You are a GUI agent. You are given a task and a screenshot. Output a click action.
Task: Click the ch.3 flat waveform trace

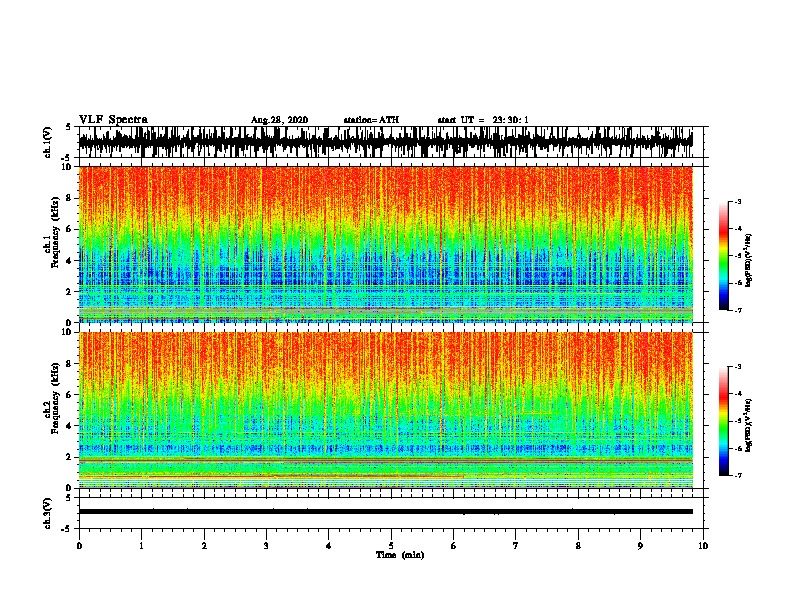tap(385, 512)
